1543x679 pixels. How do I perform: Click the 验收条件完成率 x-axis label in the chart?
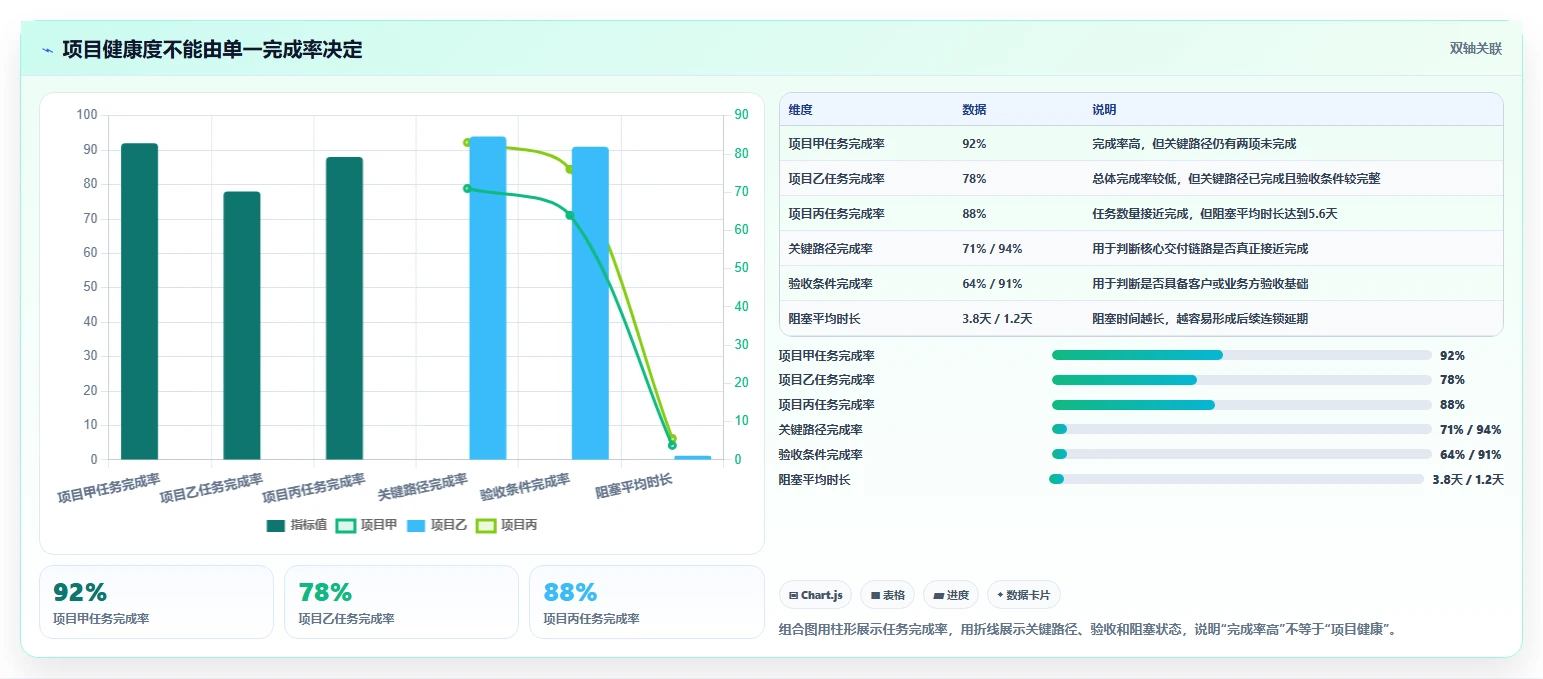[525, 487]
